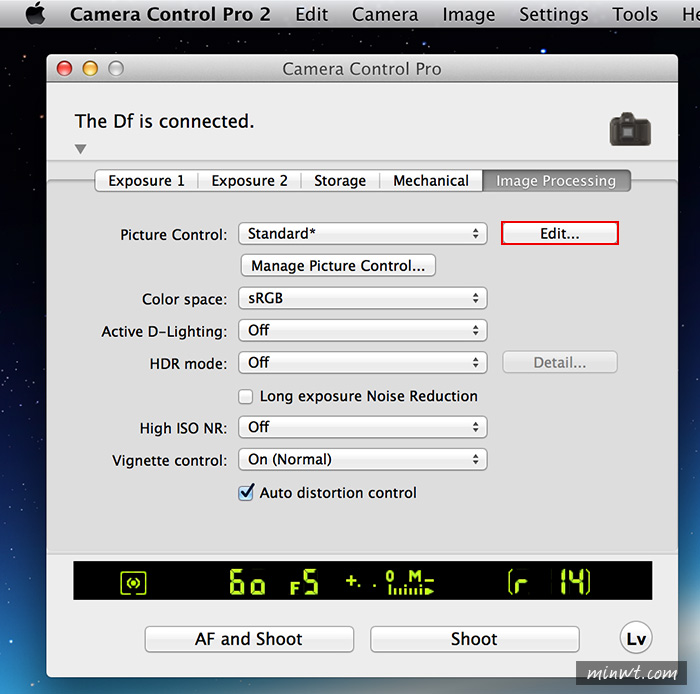Start live view with Lv button
700x694 pixels.
point(636,638)
